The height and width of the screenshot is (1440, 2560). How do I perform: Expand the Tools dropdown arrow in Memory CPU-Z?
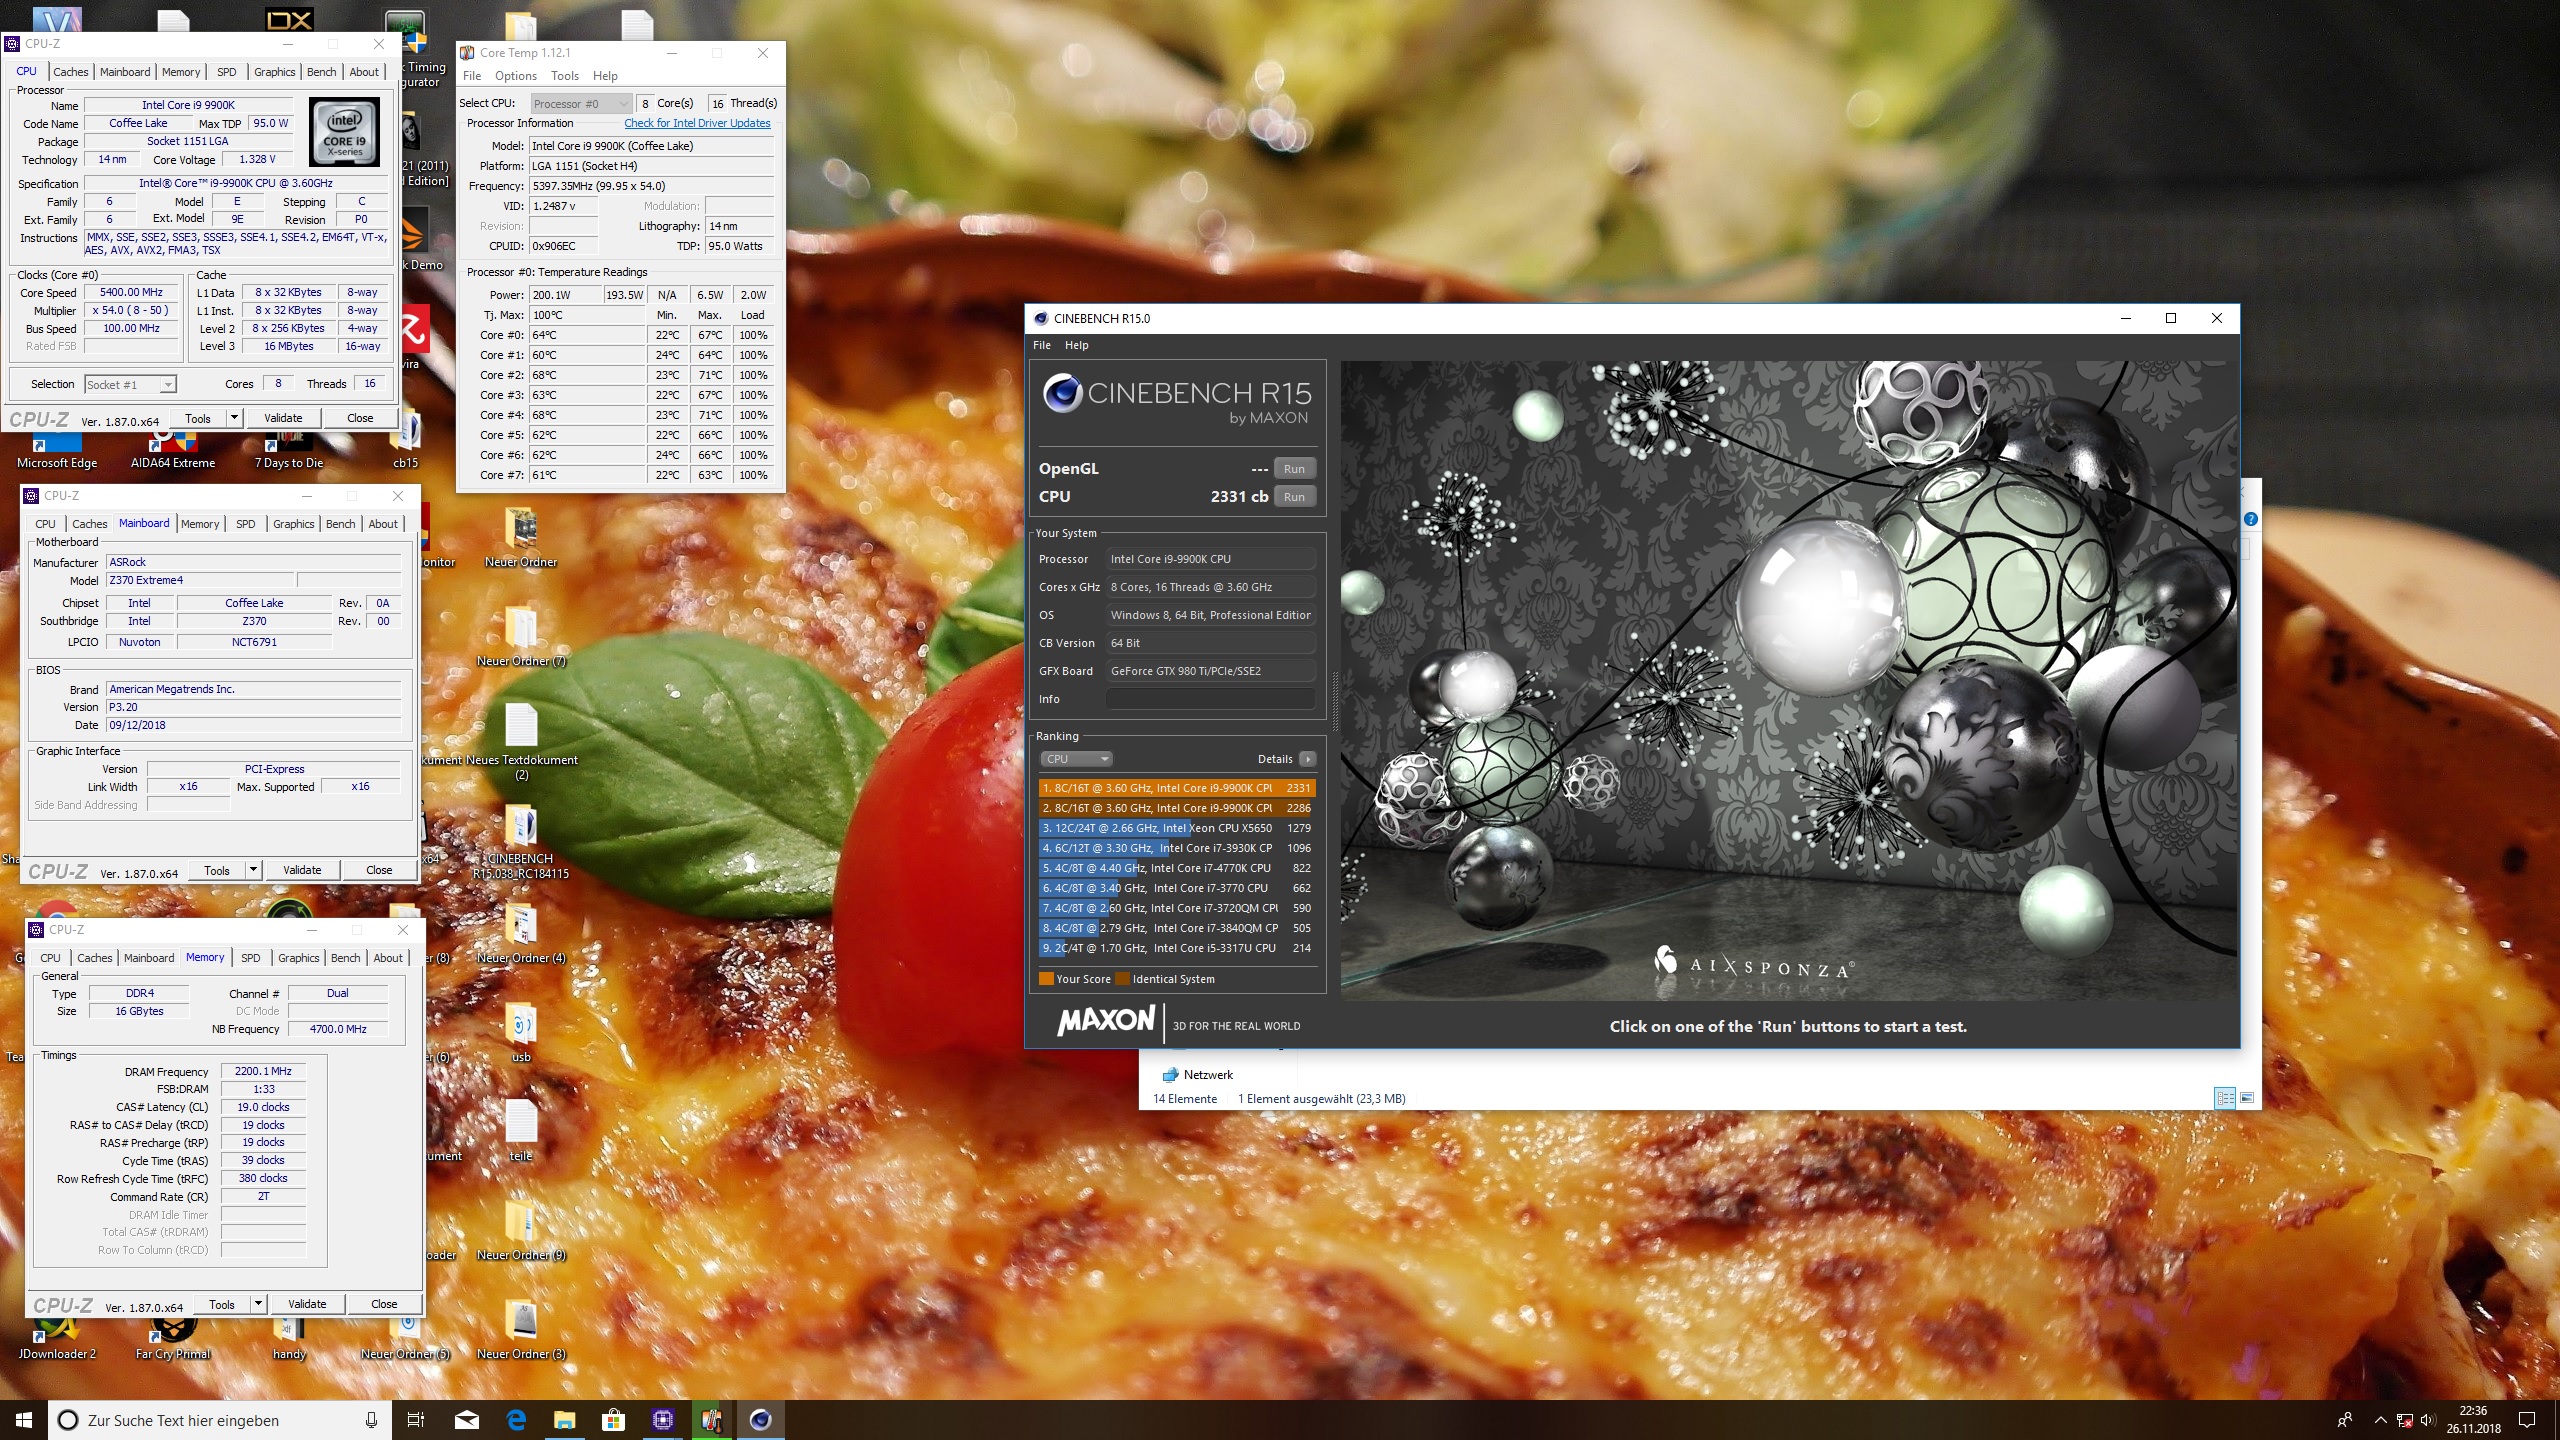pyautogui.click(x=258, y=1304)
